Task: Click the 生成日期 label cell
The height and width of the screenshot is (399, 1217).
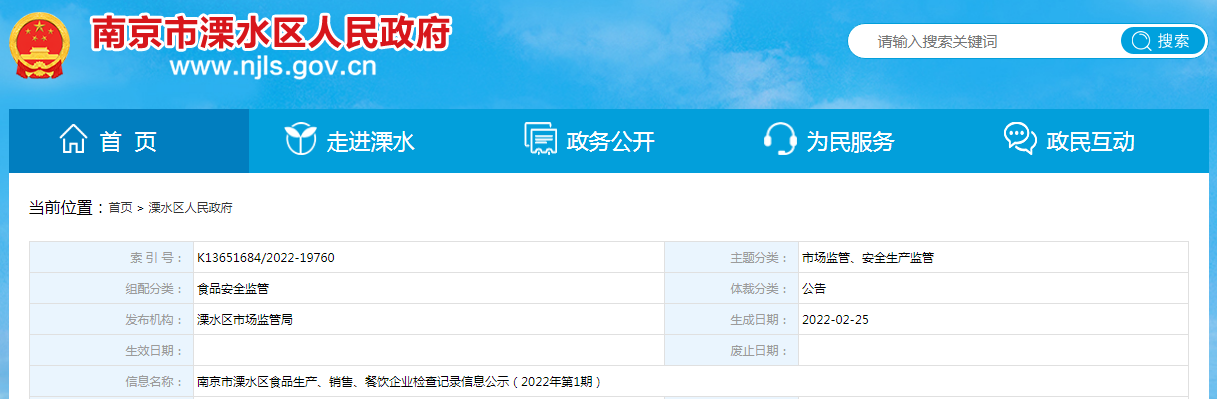Action: (x=731, y=319)
